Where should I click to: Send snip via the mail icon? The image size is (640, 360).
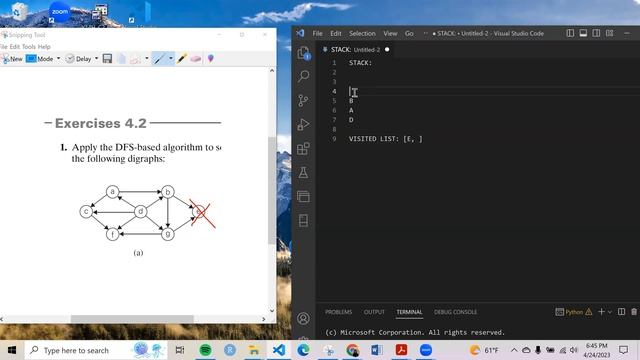[x=136, y=59]
